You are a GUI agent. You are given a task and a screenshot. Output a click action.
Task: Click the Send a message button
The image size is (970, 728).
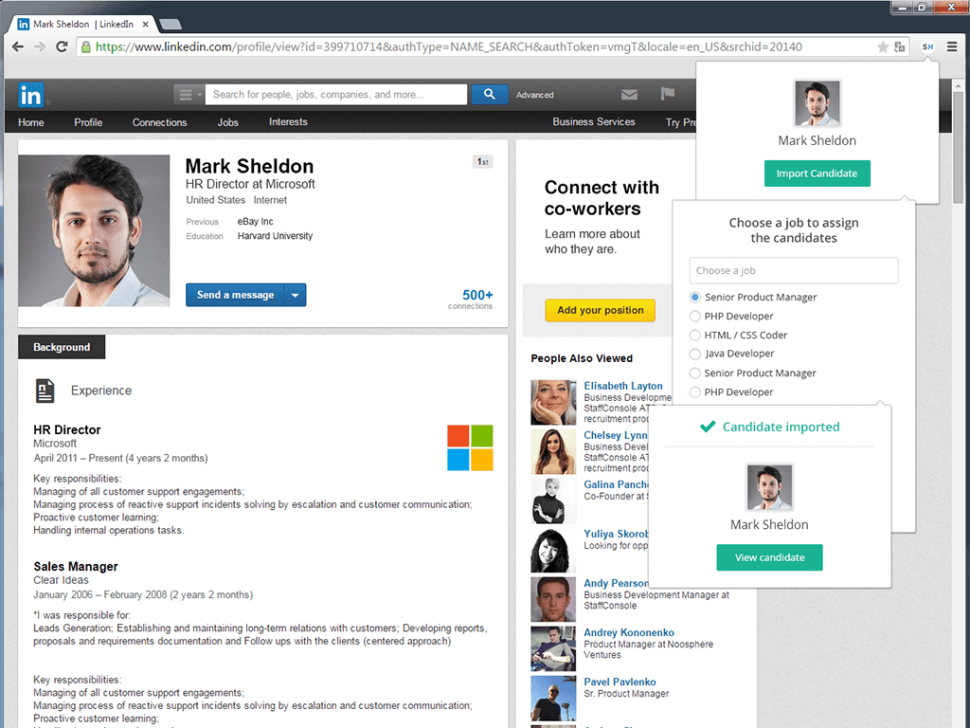(x=235, y=295)
